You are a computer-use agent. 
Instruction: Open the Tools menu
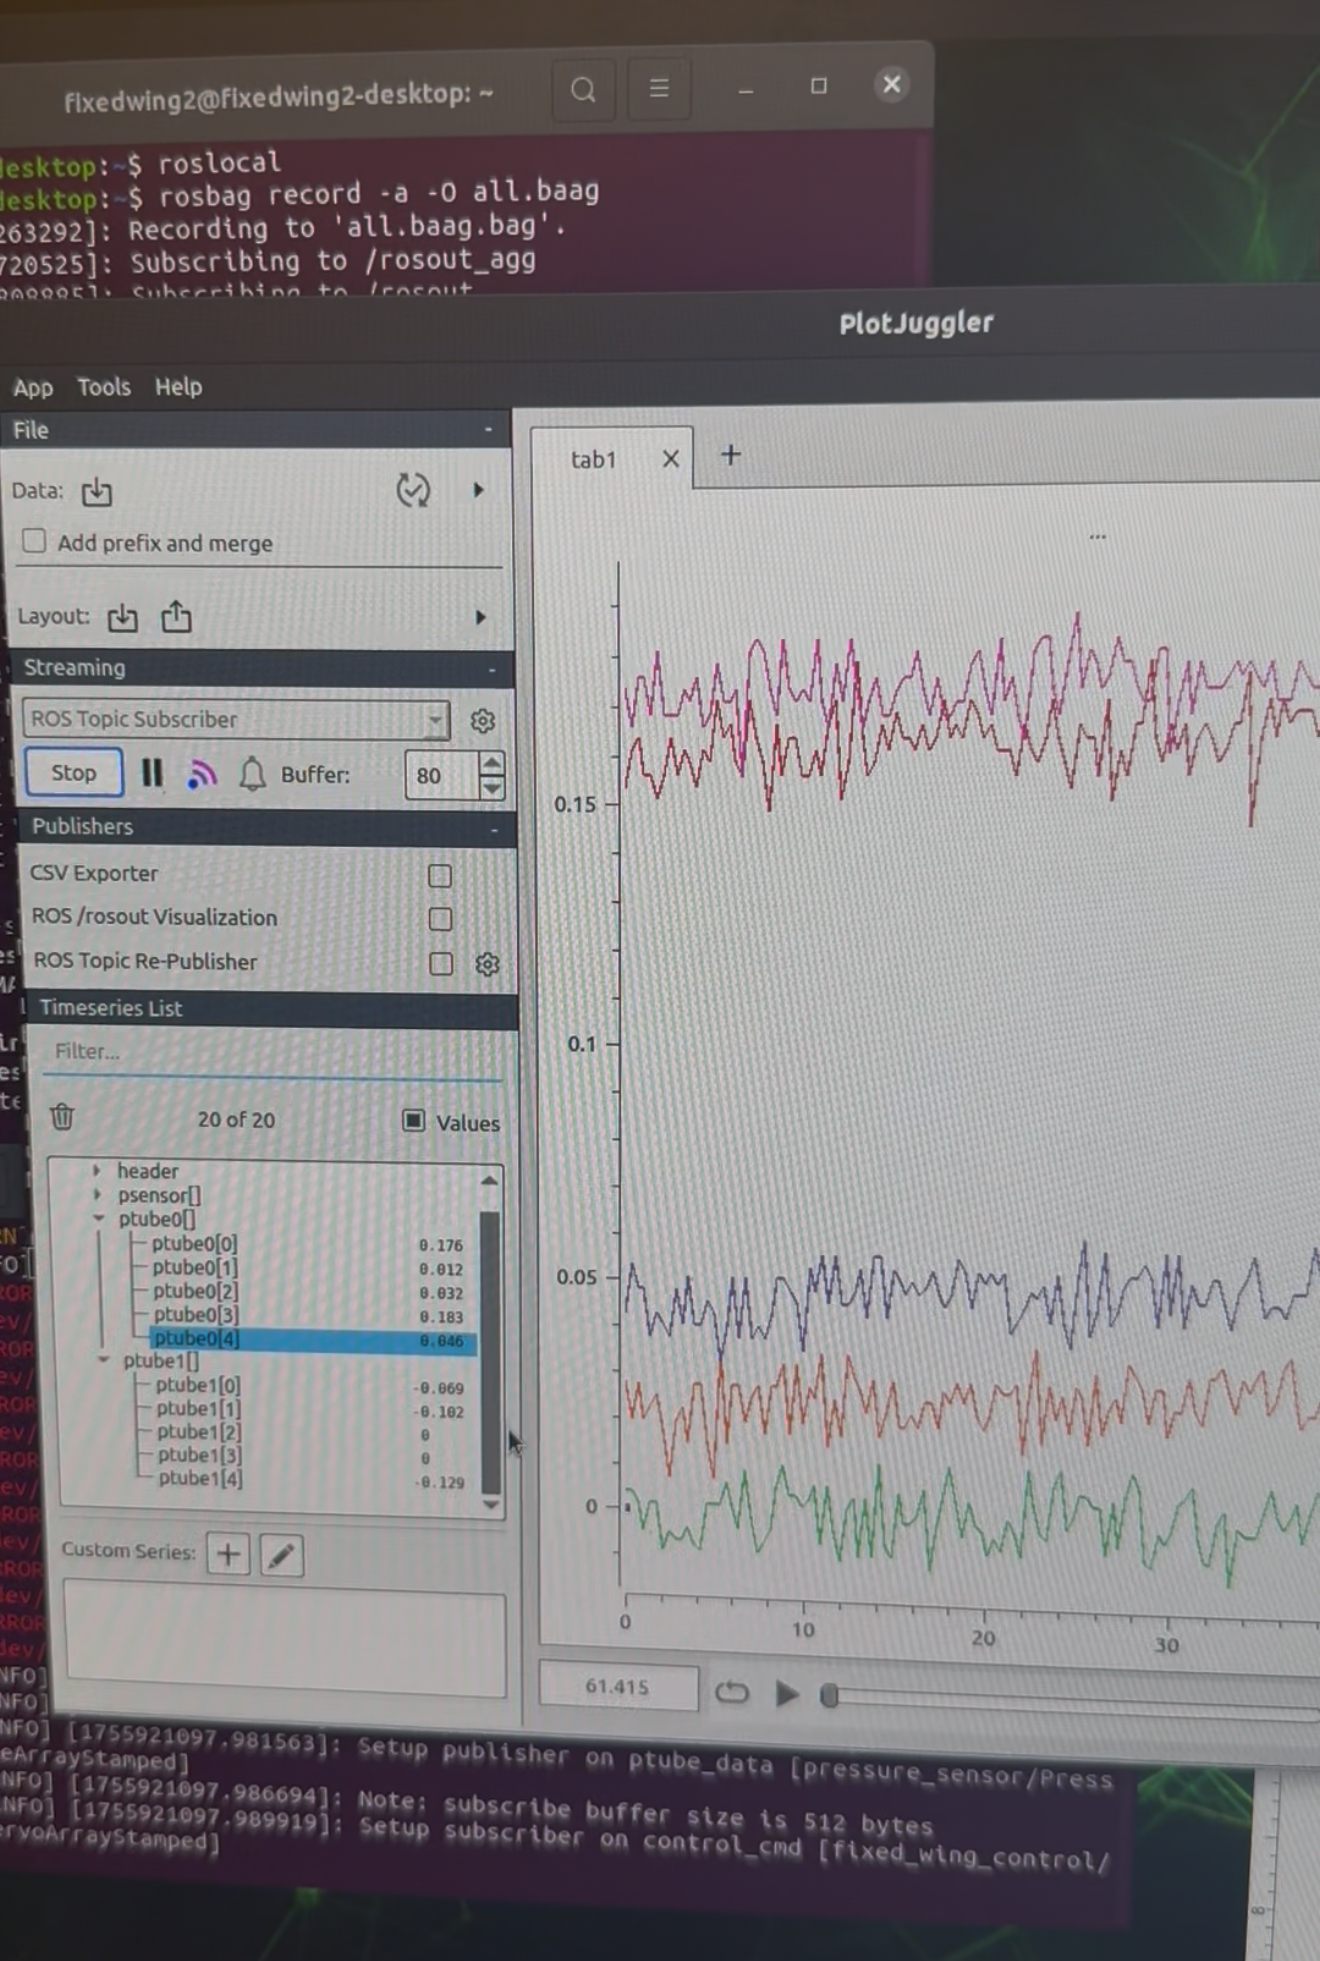click(104, 387)
